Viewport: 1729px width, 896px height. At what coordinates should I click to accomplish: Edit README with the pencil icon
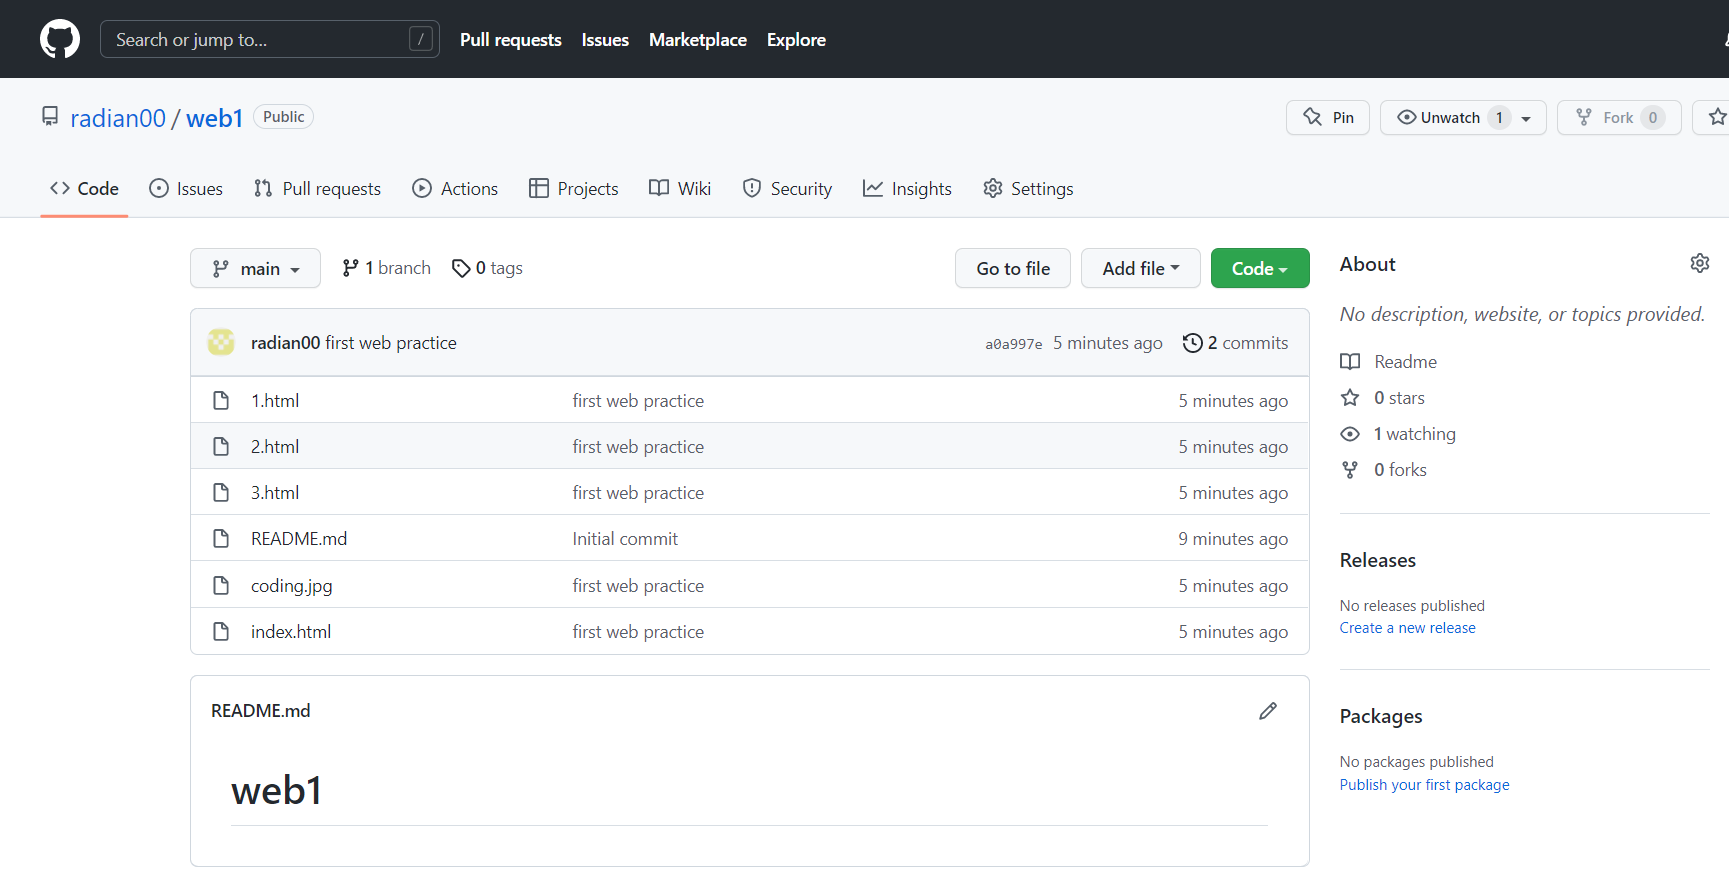point(1268,711)
